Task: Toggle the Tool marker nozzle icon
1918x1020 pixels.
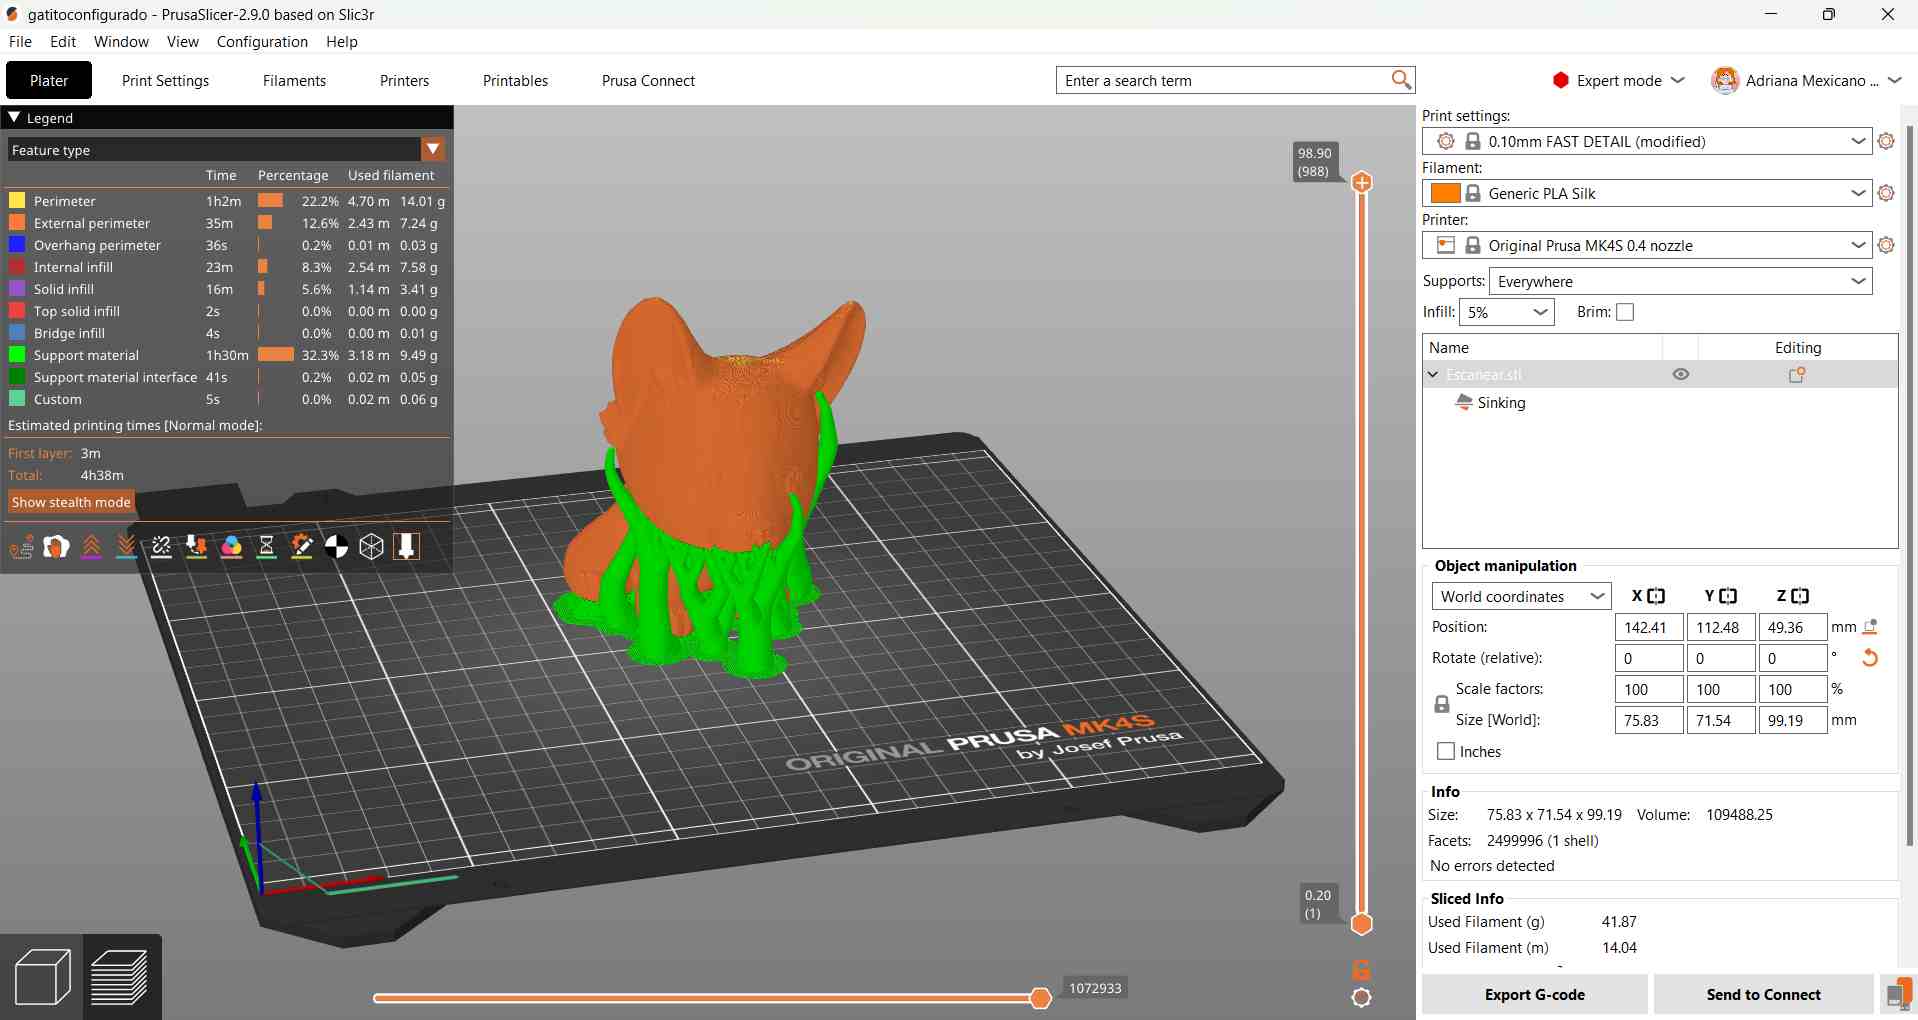Action: [407, 547]
